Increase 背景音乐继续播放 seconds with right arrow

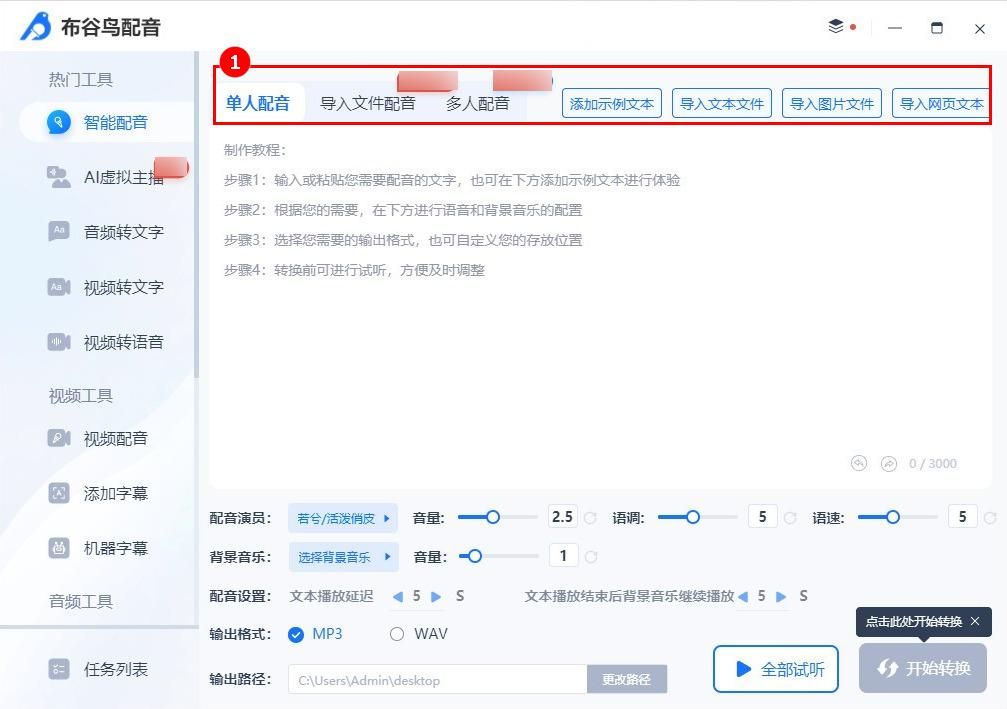781,597
